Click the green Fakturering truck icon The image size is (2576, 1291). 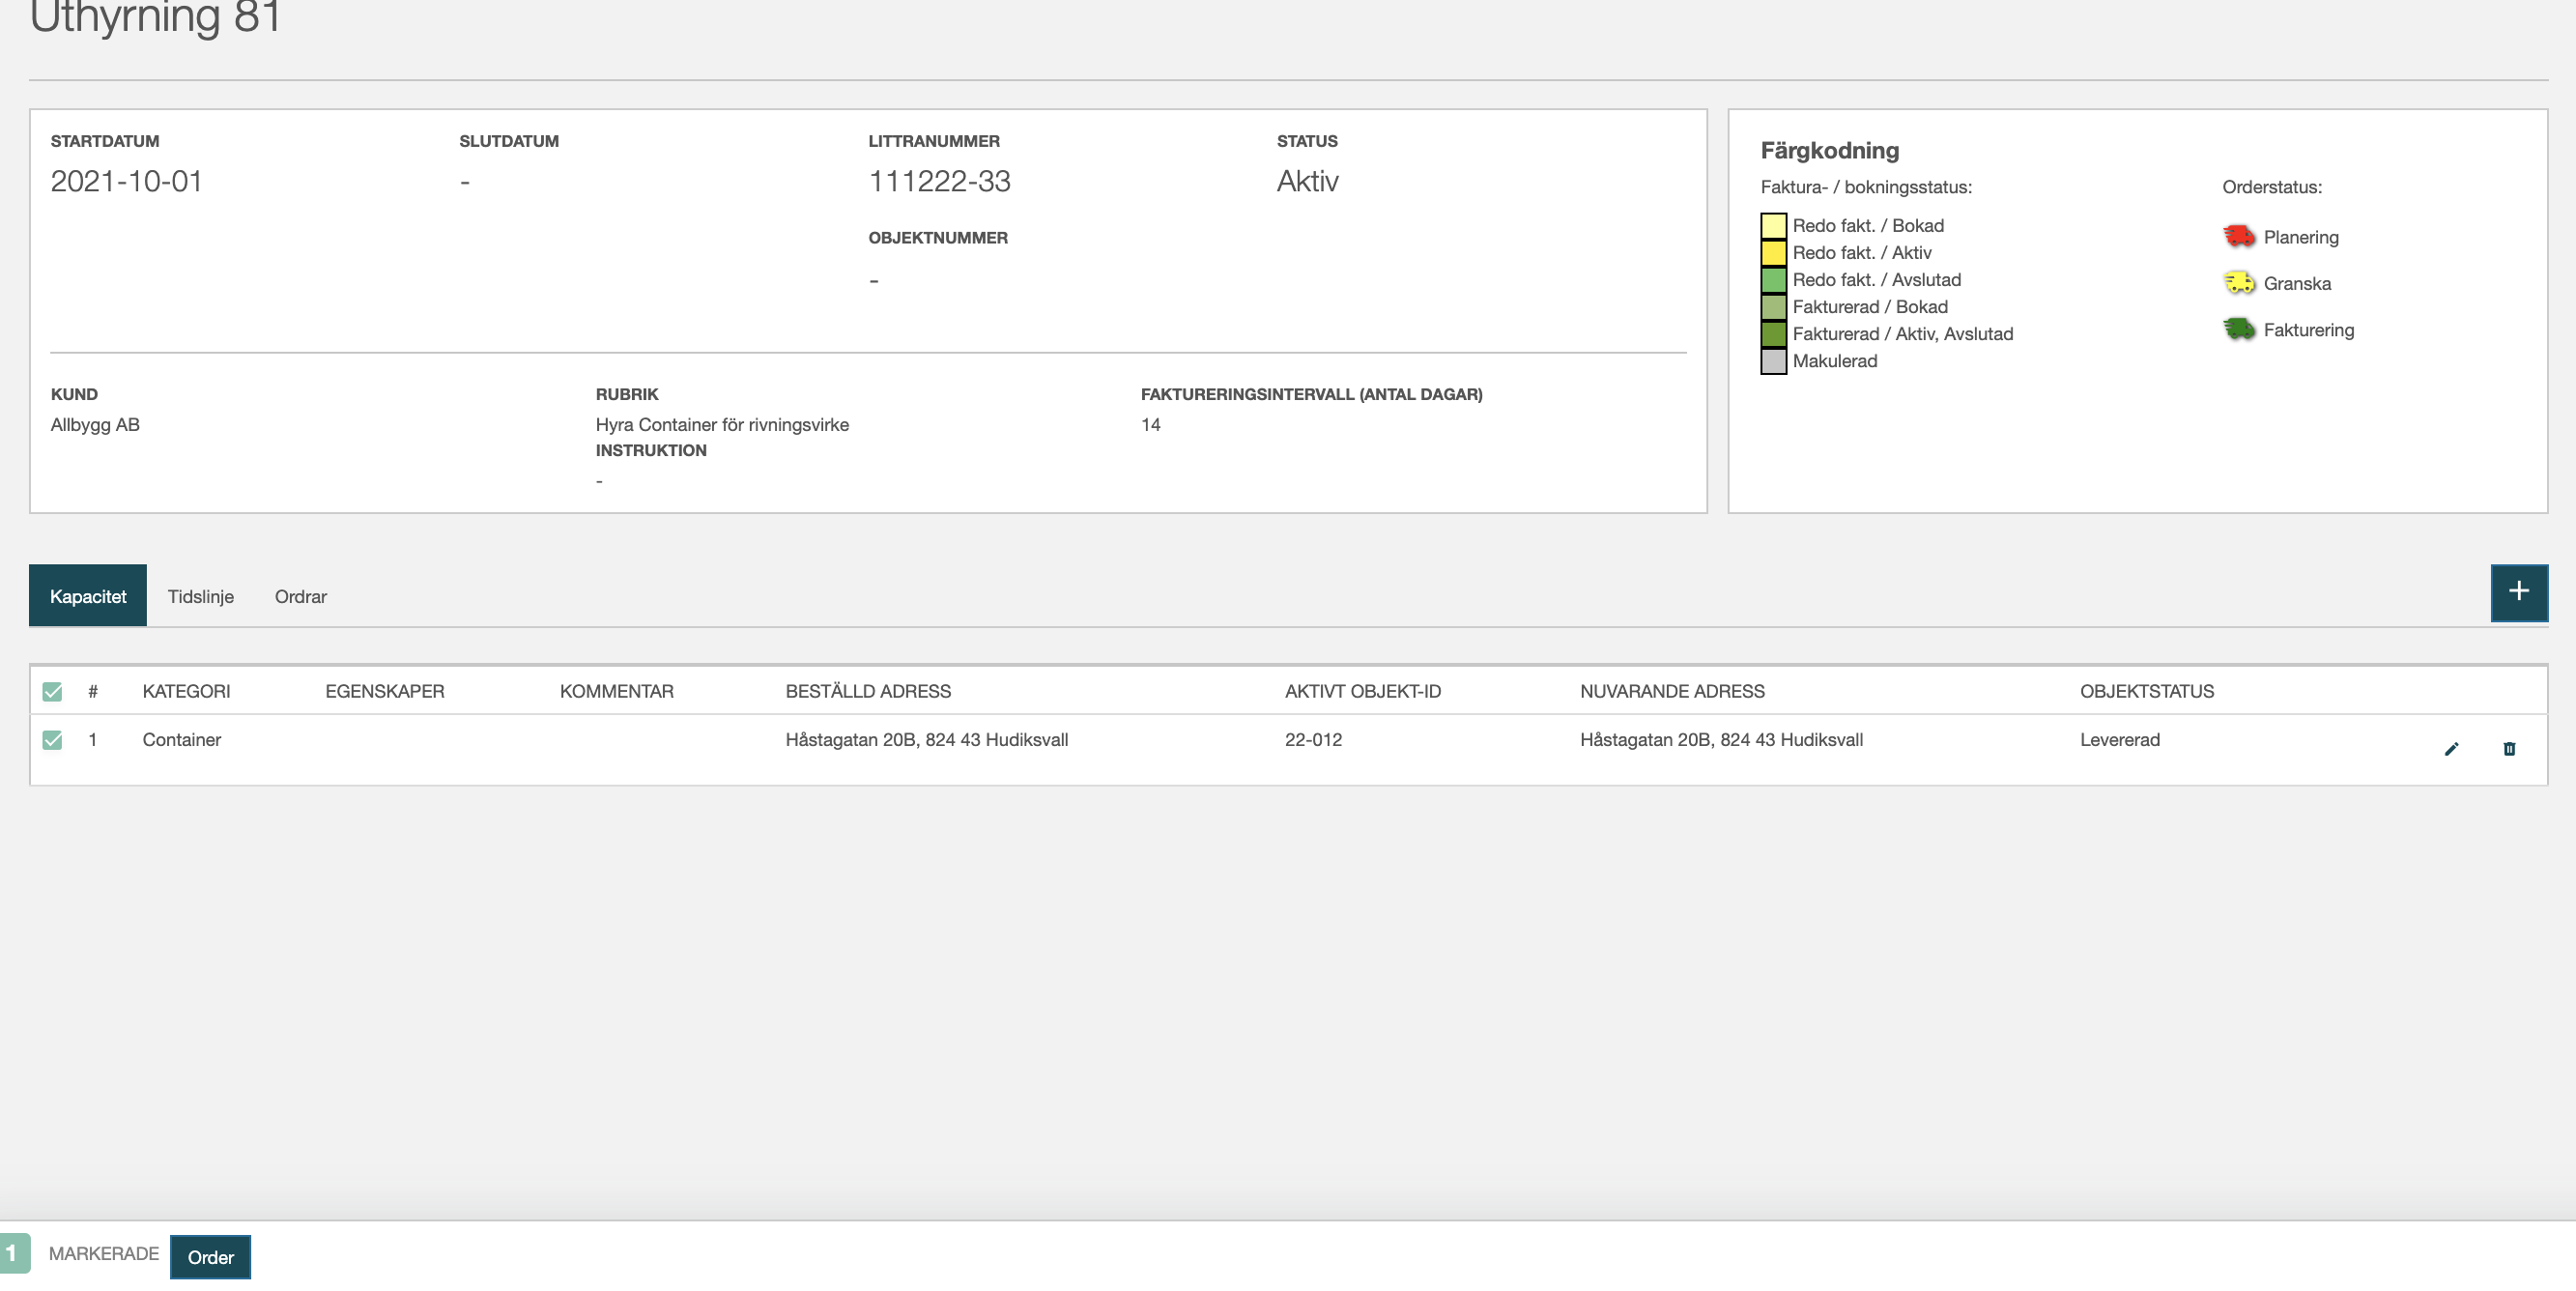point(2239,329)
